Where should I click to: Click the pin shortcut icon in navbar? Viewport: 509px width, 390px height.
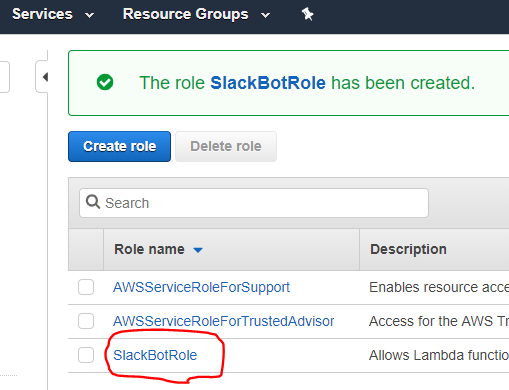307,14
